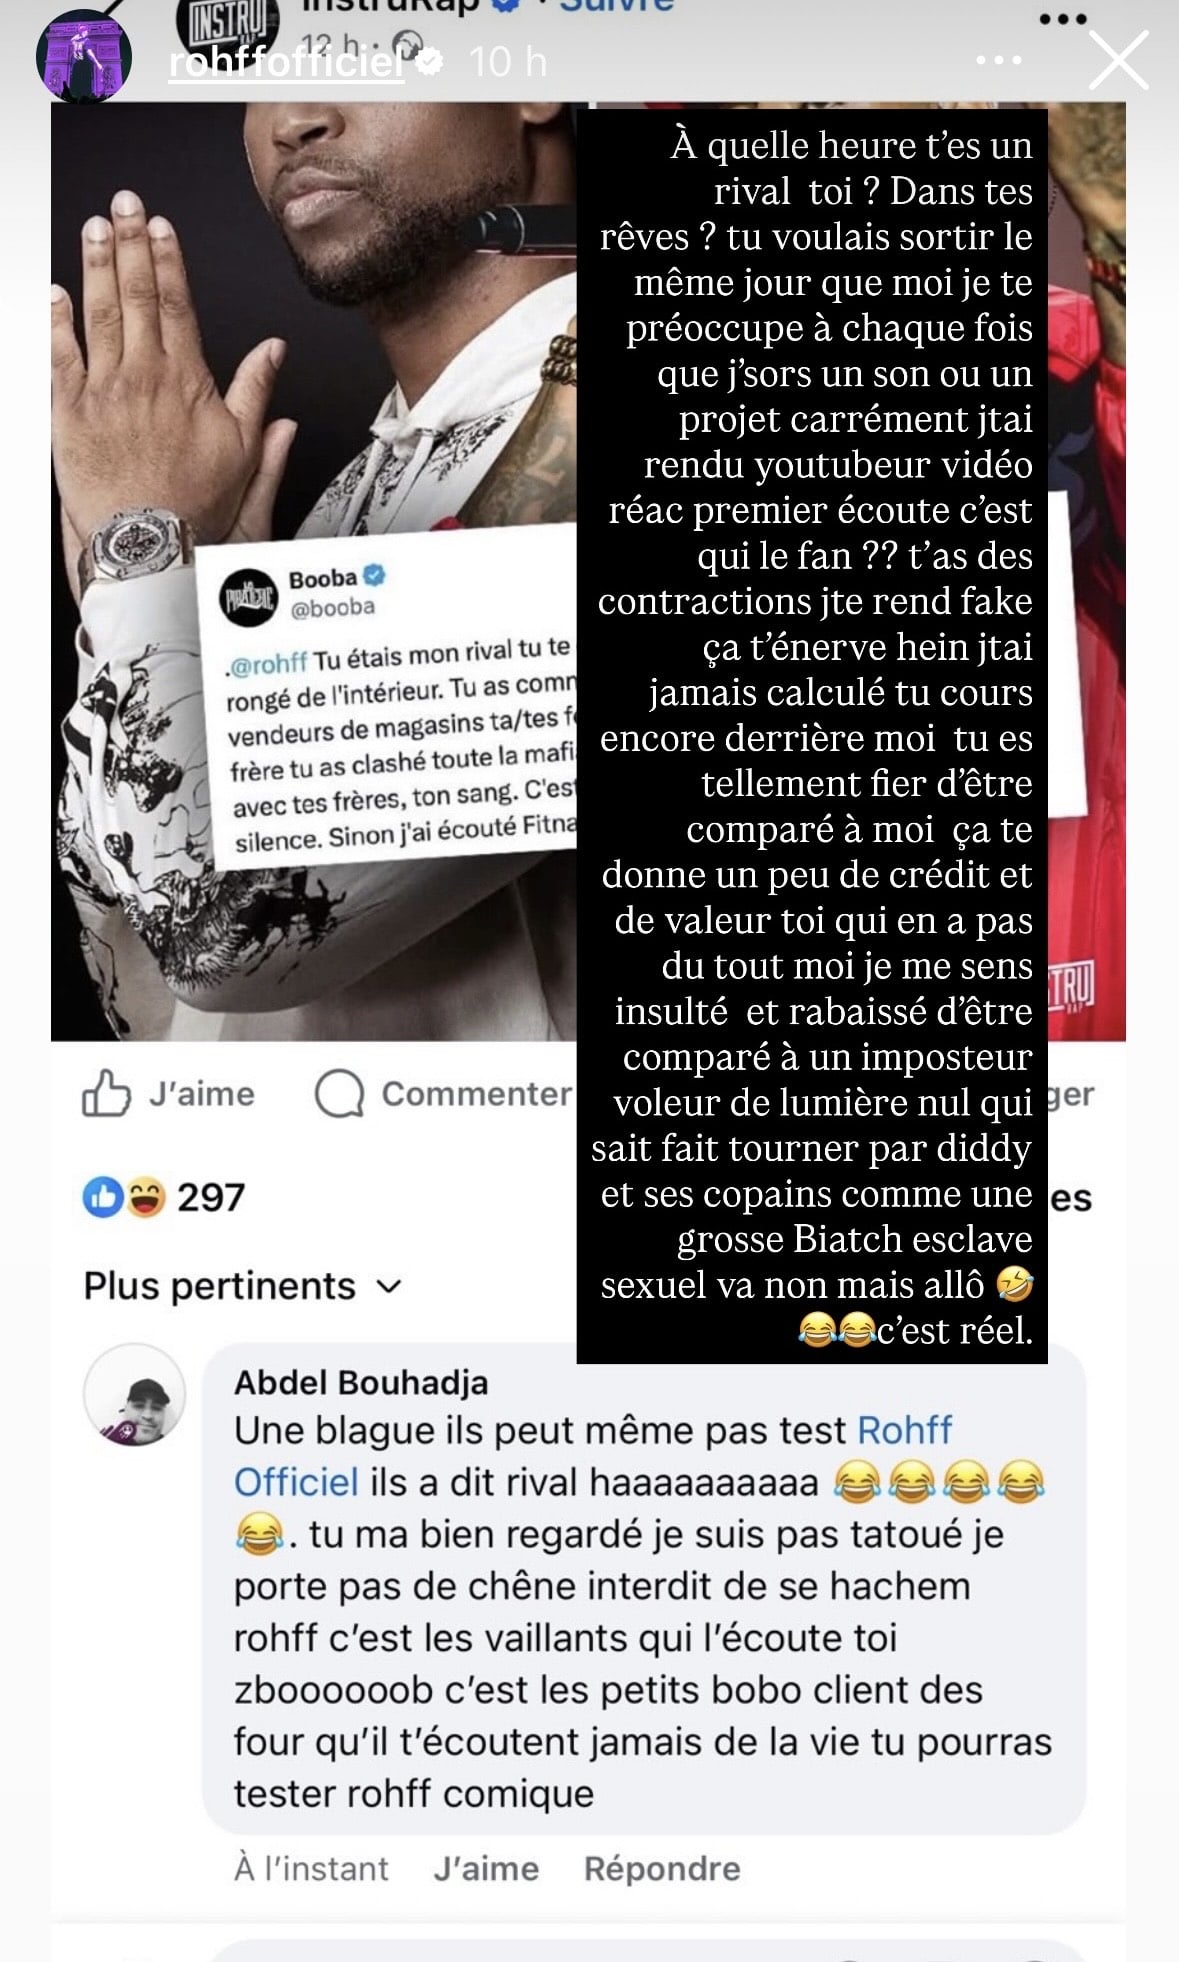Viewport: 1179px width, 1962px height.
Task: Click the Commenter speech bubble icon
Action: click(x=339, y=1093)
